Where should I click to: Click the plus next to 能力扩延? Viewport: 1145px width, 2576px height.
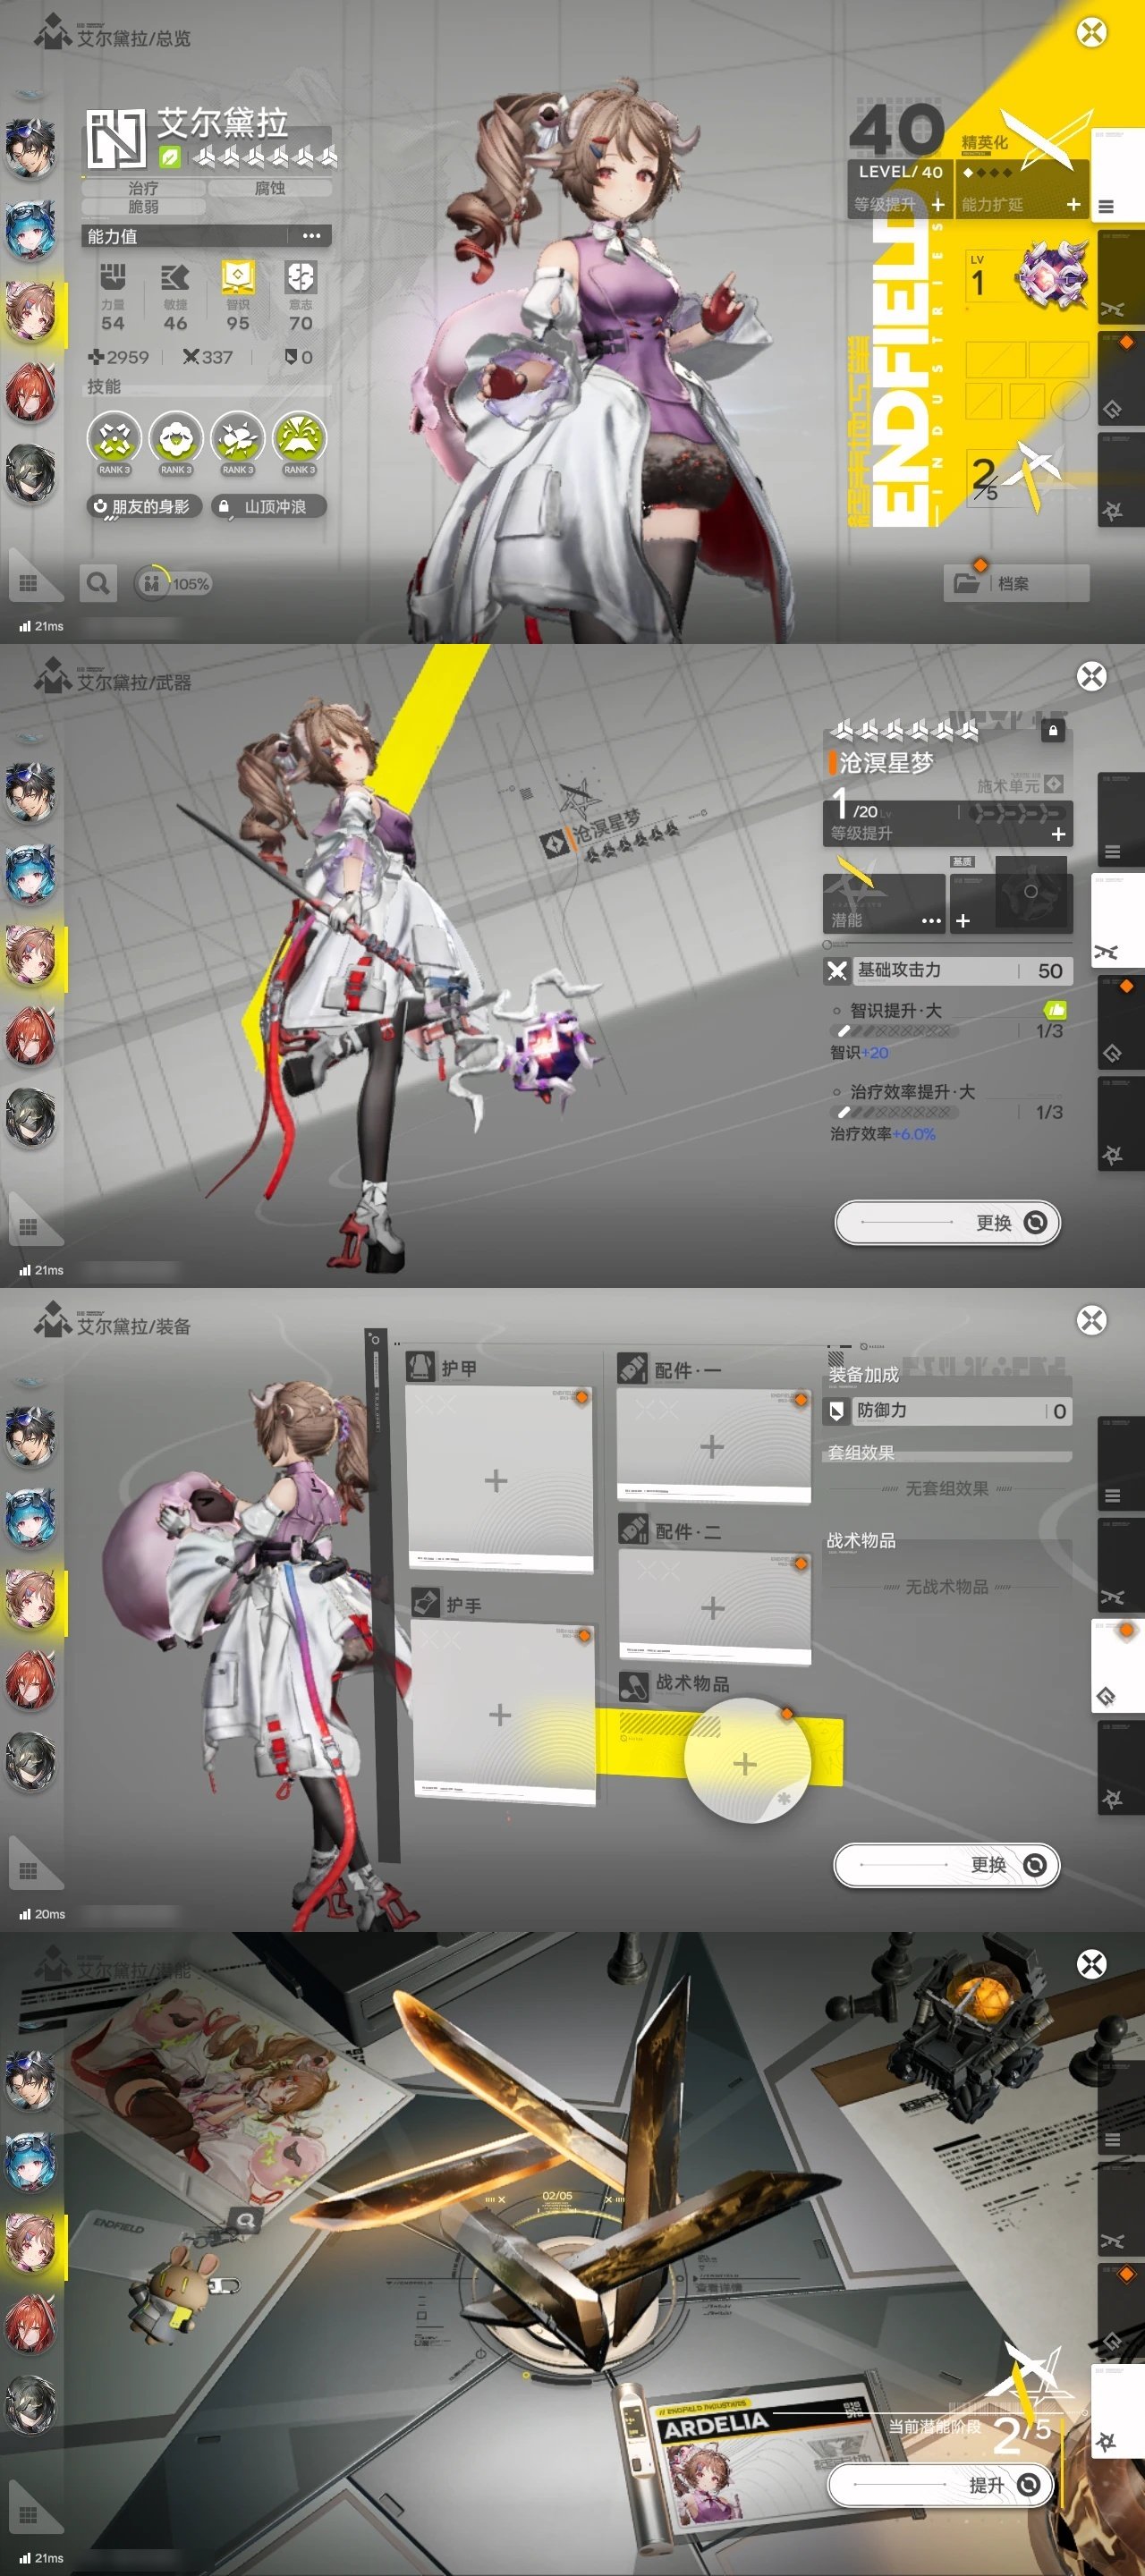coord(1073,204)
